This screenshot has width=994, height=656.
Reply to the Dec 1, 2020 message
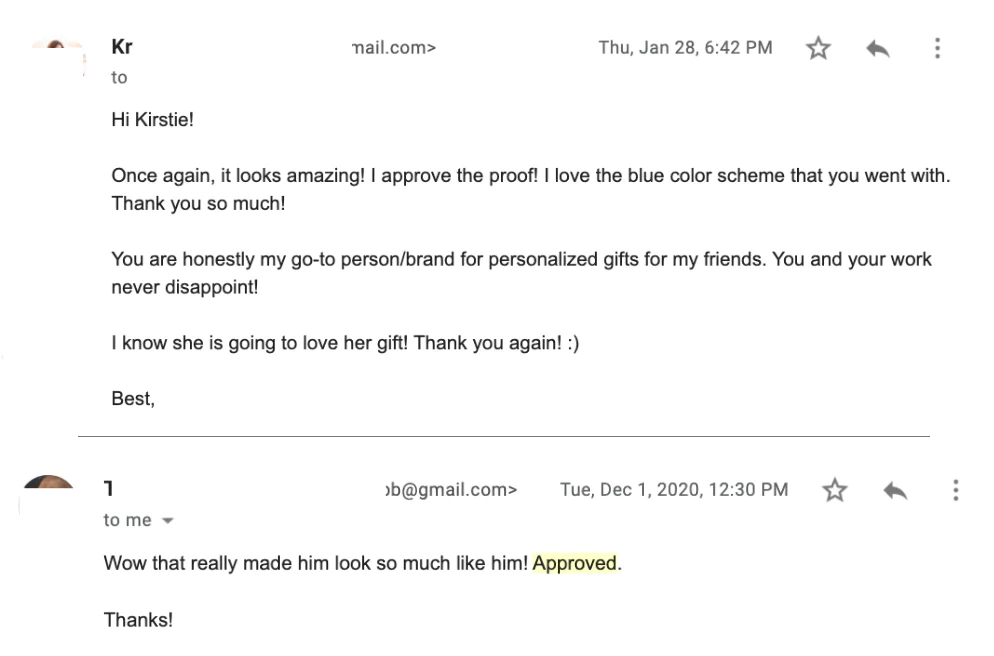click(895, 490)
